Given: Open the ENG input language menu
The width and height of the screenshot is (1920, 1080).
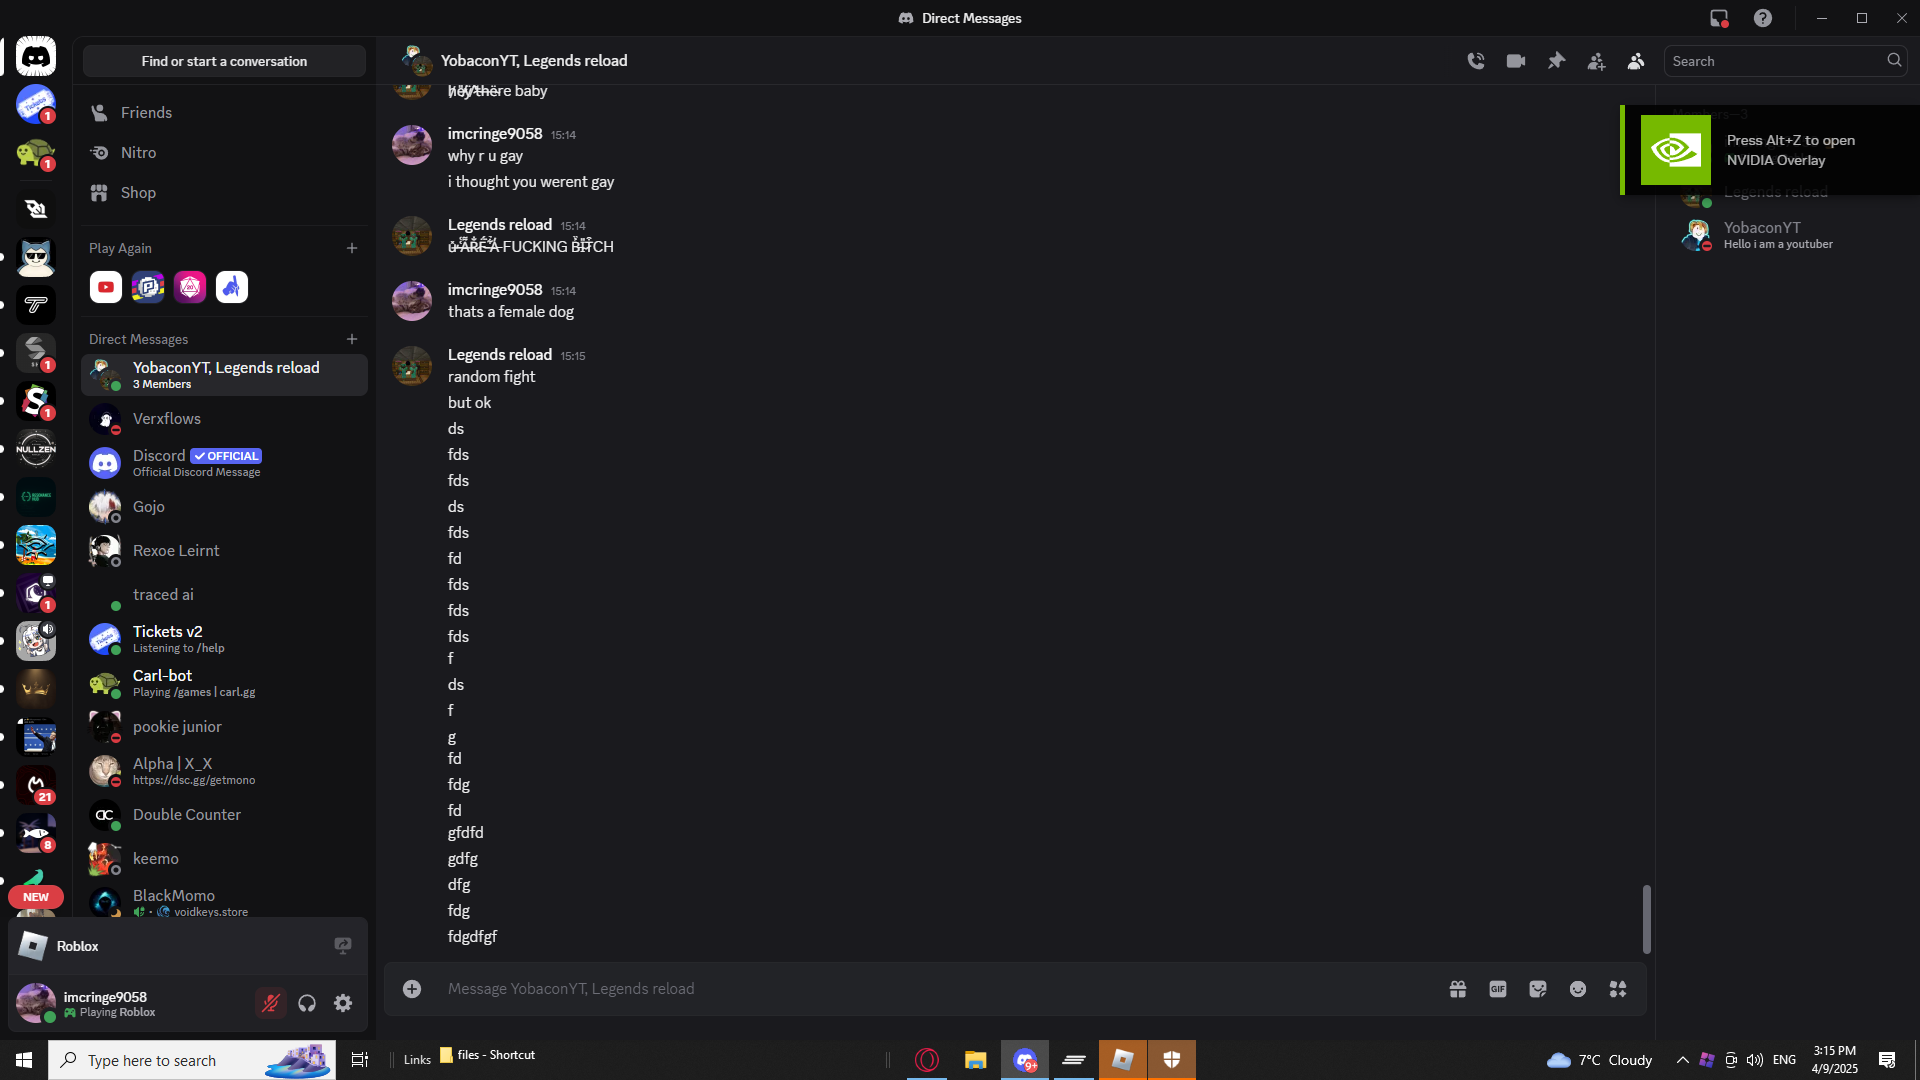Looking at the screenshot, I should pos(1784,1060).
